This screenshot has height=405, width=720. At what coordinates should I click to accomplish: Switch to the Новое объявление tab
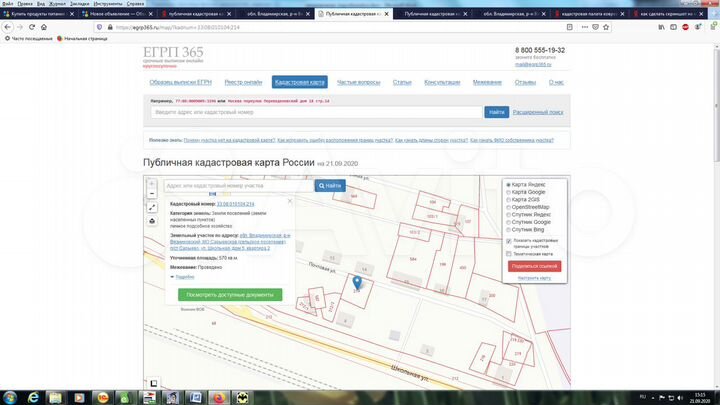pyautogui.click(x=118, y=14)
